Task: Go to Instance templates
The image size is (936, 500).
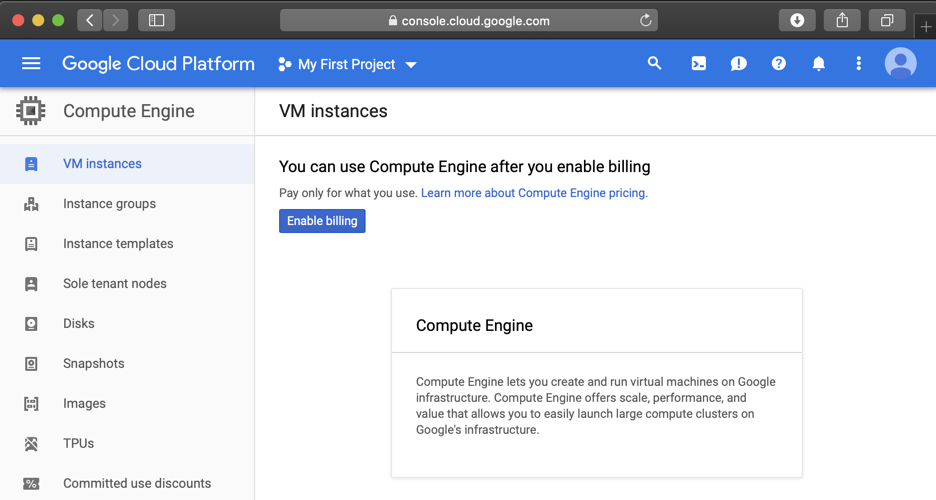Action: [118, 244]
